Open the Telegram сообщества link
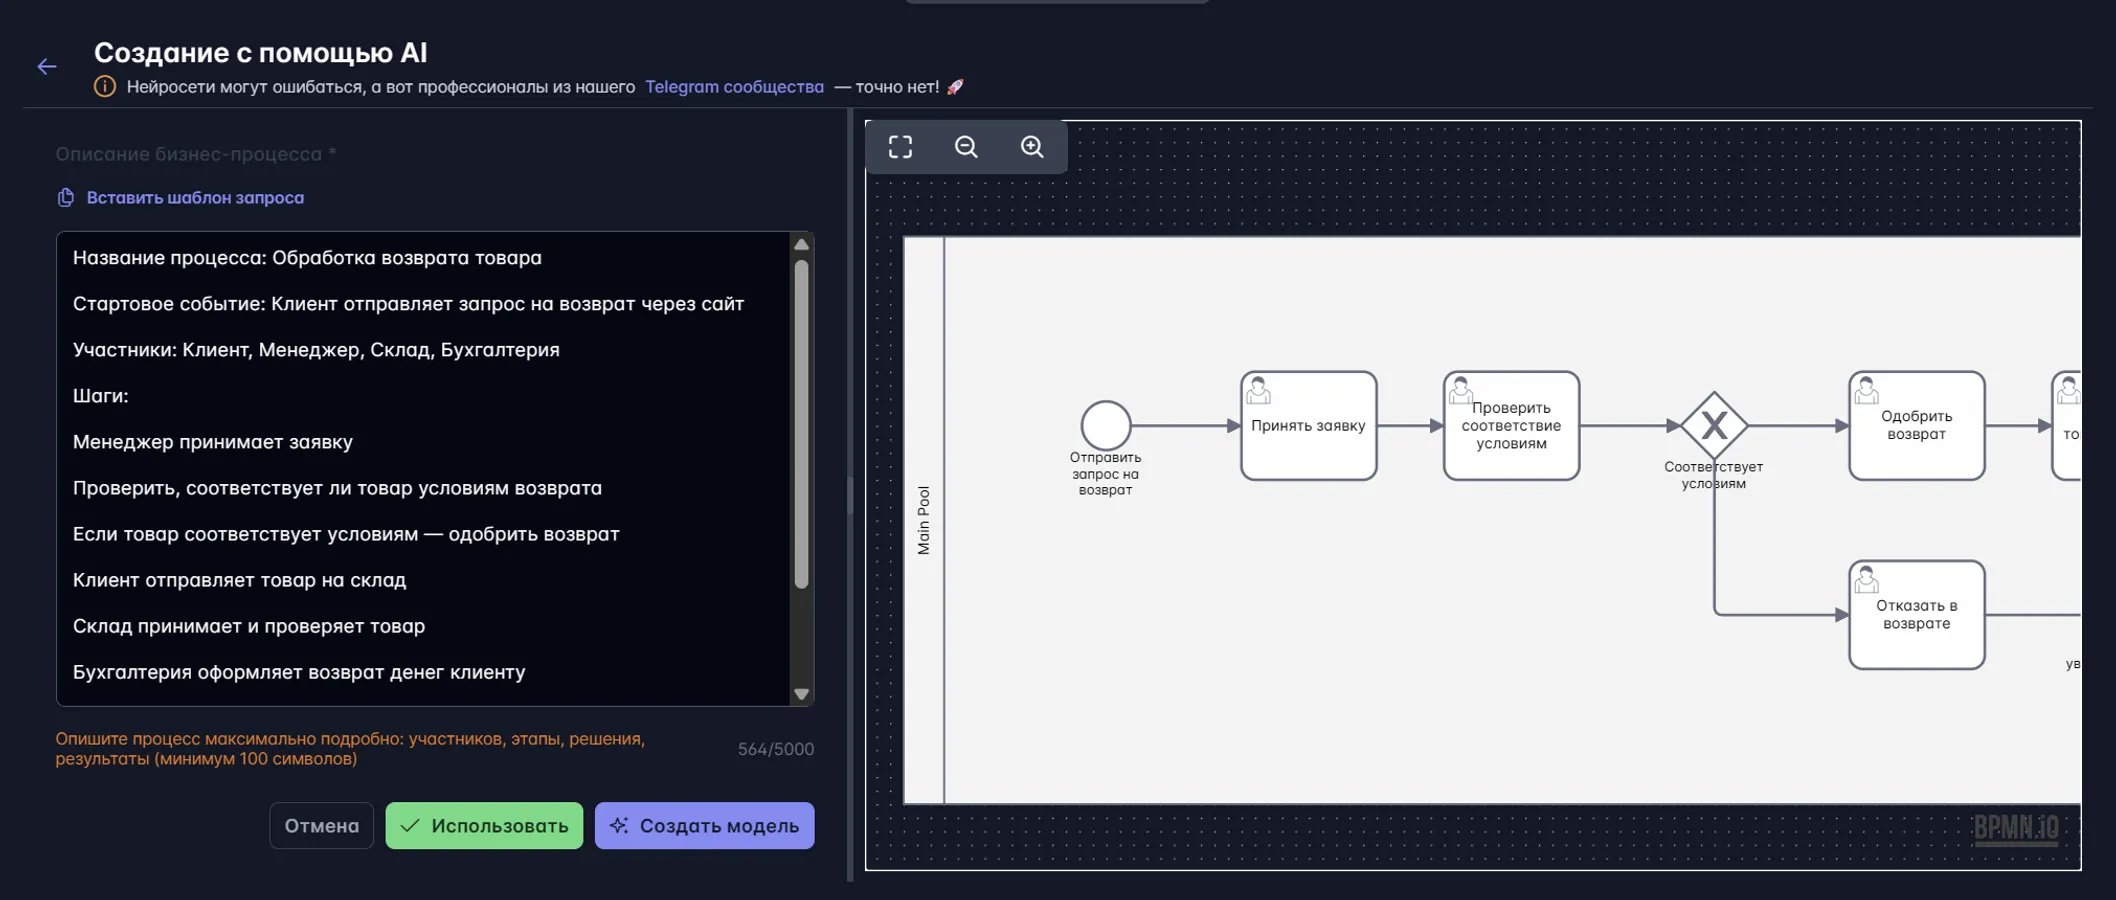This screenshot has width=2116, height=900. pos(734,87)
